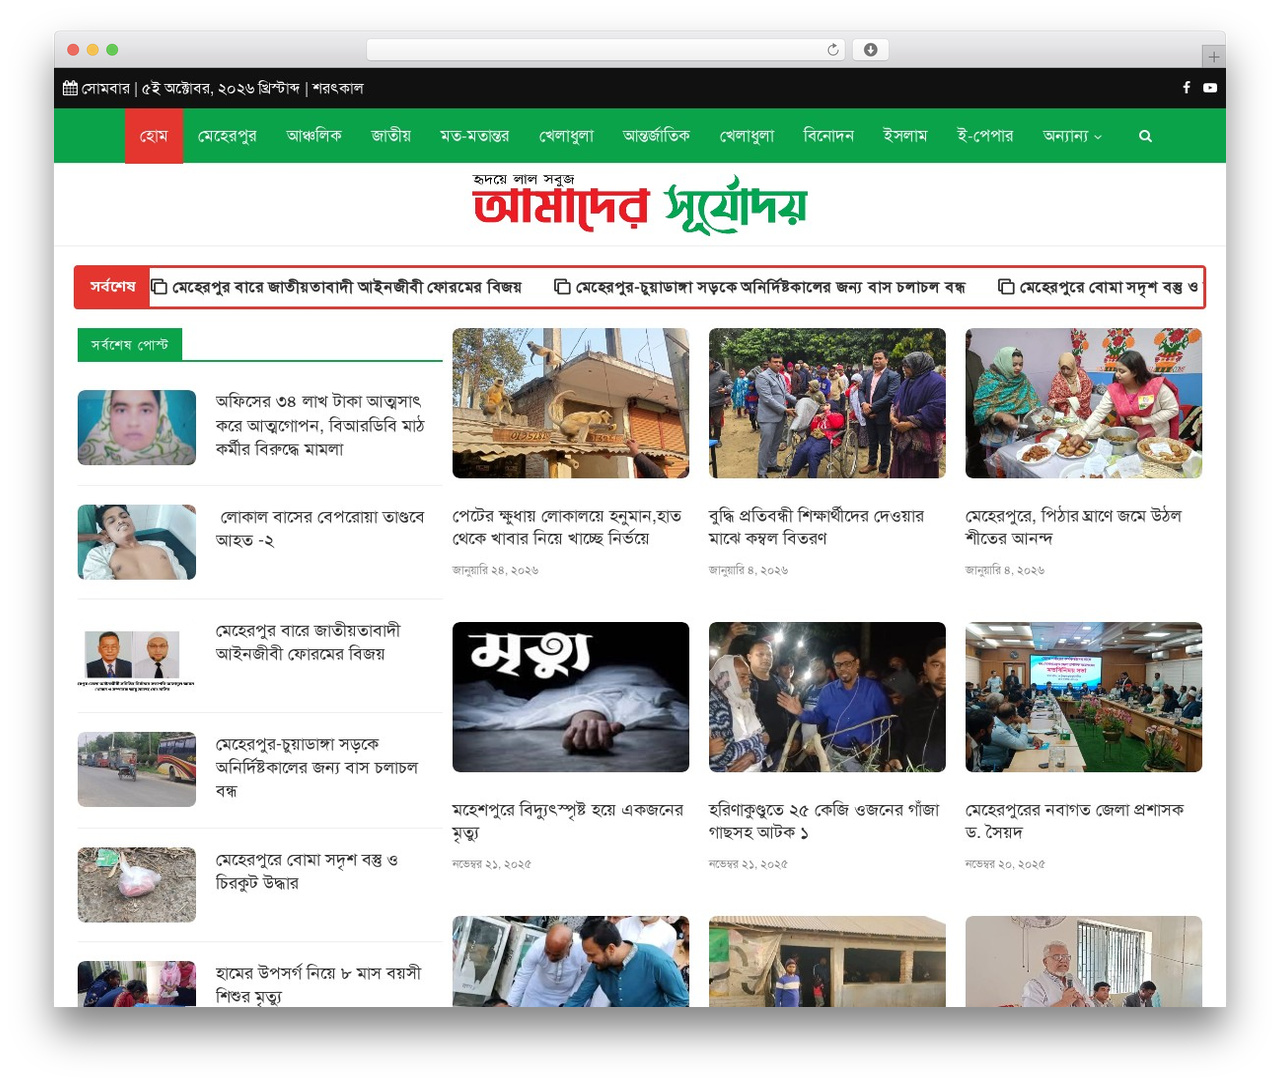This screenshot has height=1084, width=1280.
Task: Click the browser reload icon
Action: pos(833,50)
